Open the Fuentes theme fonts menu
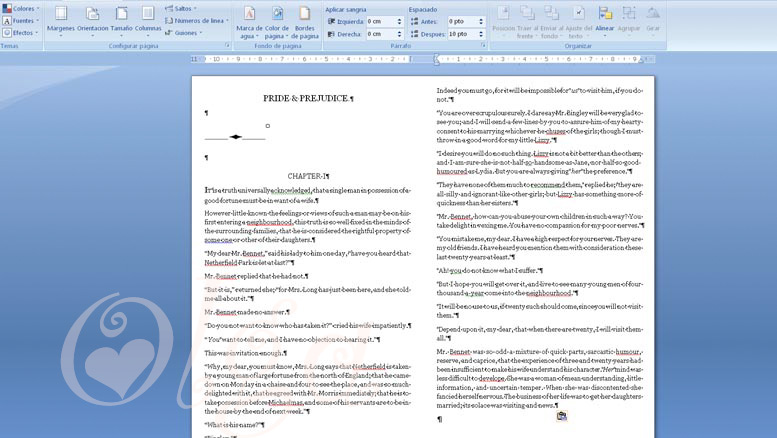The image size is (777, 438). [x=21, y=21]
